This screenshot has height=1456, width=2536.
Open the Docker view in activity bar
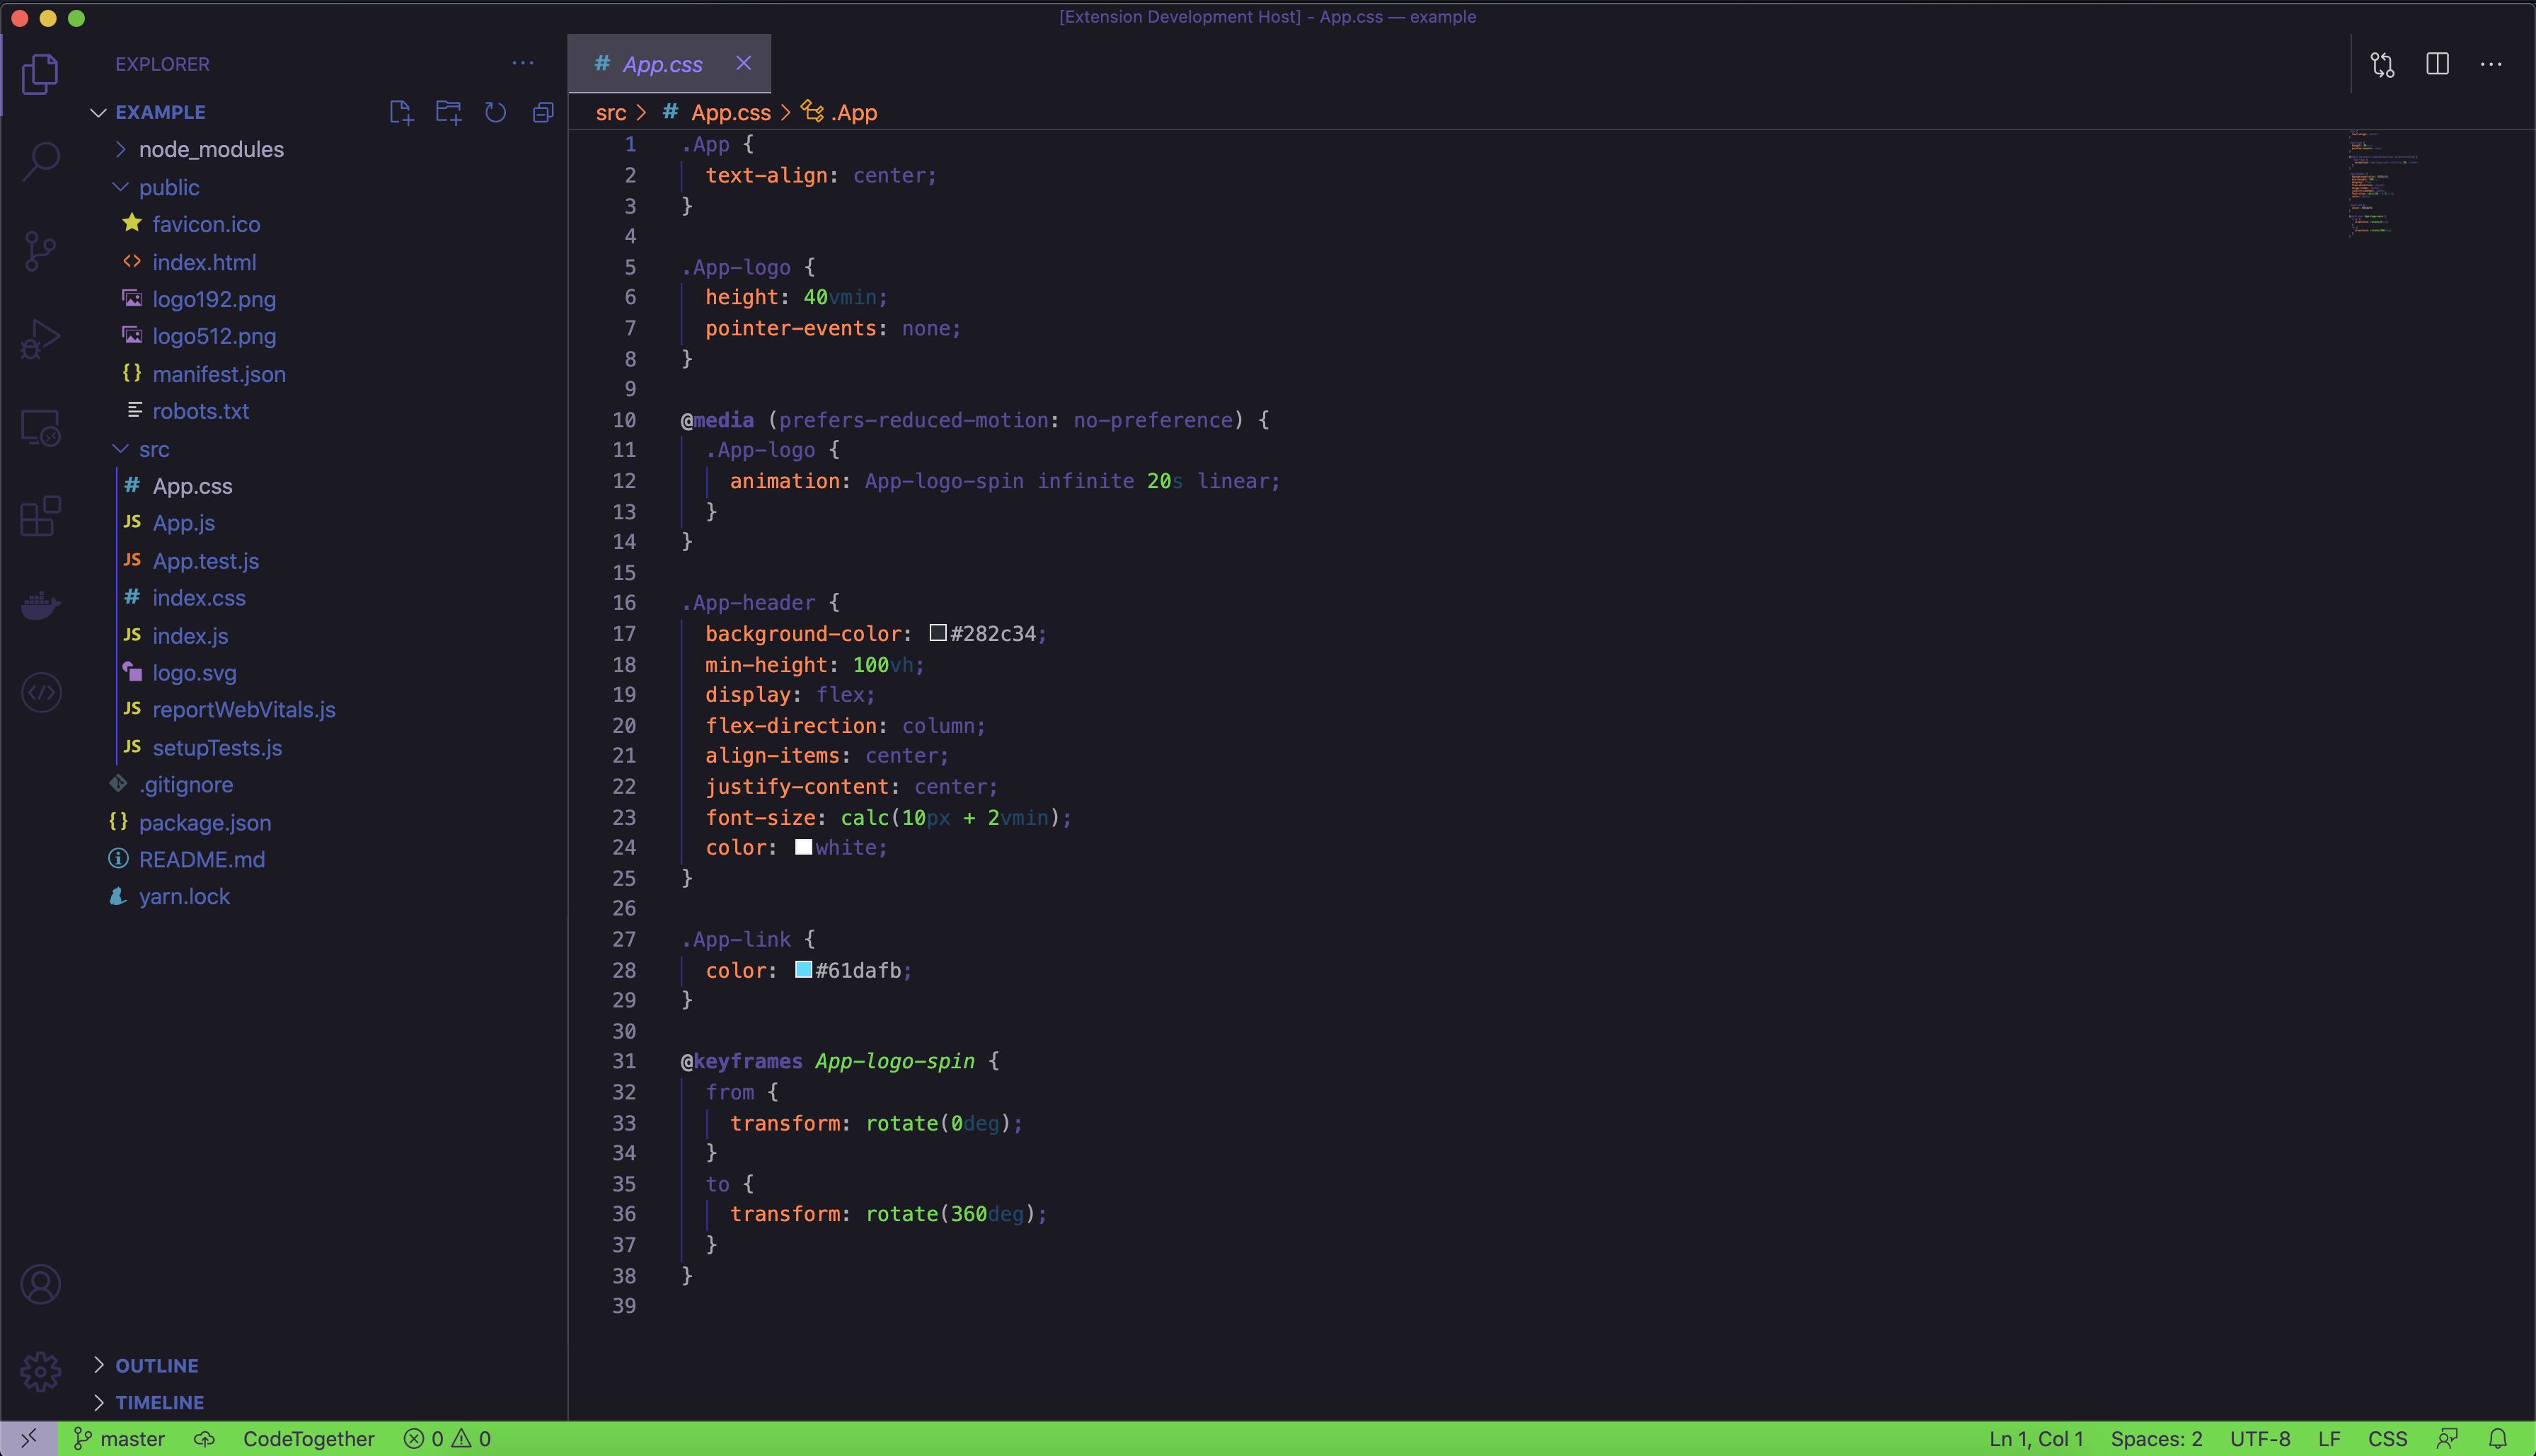(x=40, y=605)
